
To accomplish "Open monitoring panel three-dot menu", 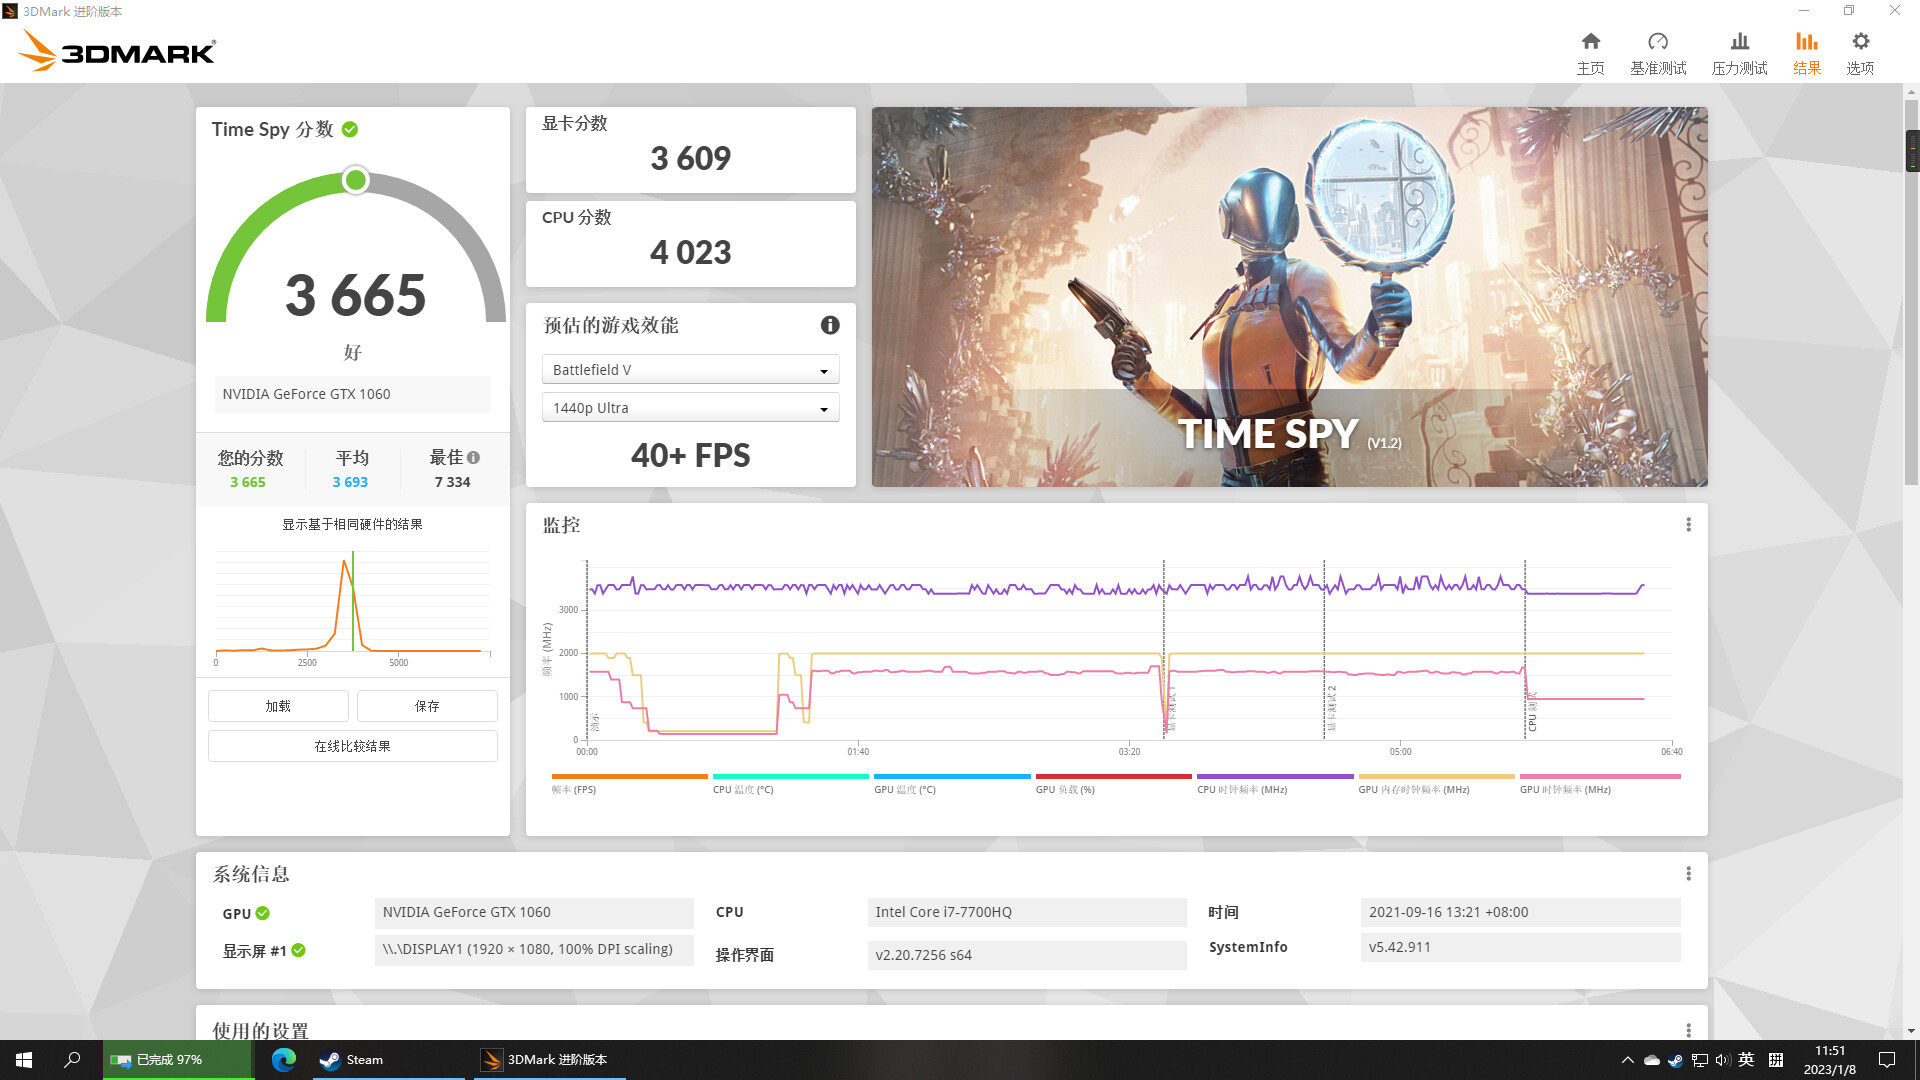I will pyautogui.click(x=1689, y=525).
